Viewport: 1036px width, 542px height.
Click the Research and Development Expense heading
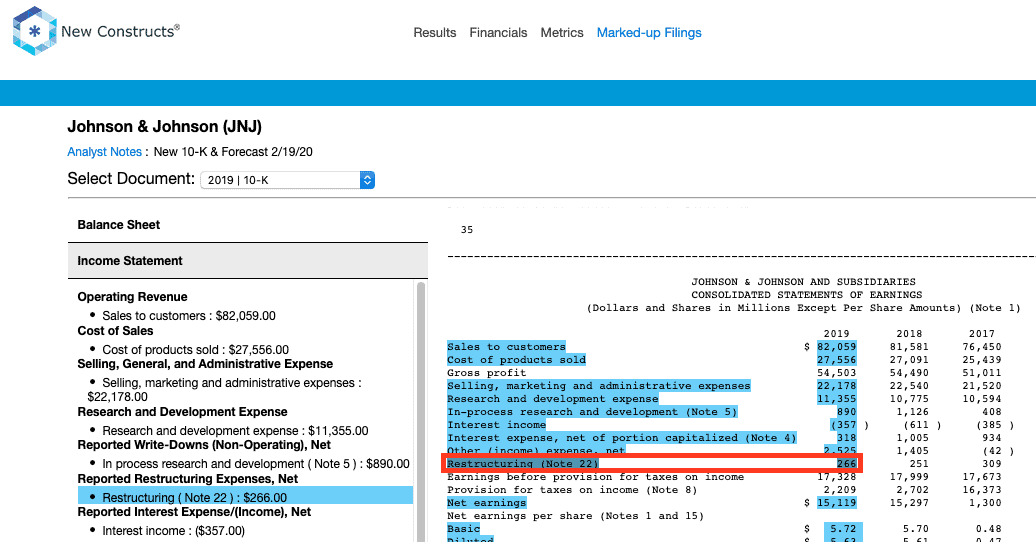(x=182, y=412)
